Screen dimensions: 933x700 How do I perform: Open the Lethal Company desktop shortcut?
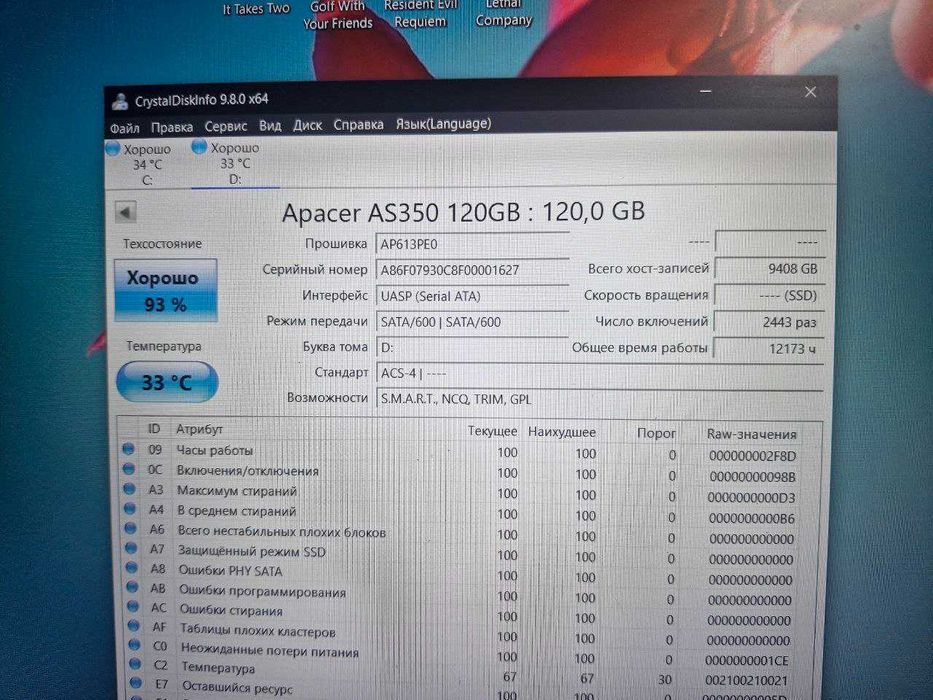click(x=503, y=12)
